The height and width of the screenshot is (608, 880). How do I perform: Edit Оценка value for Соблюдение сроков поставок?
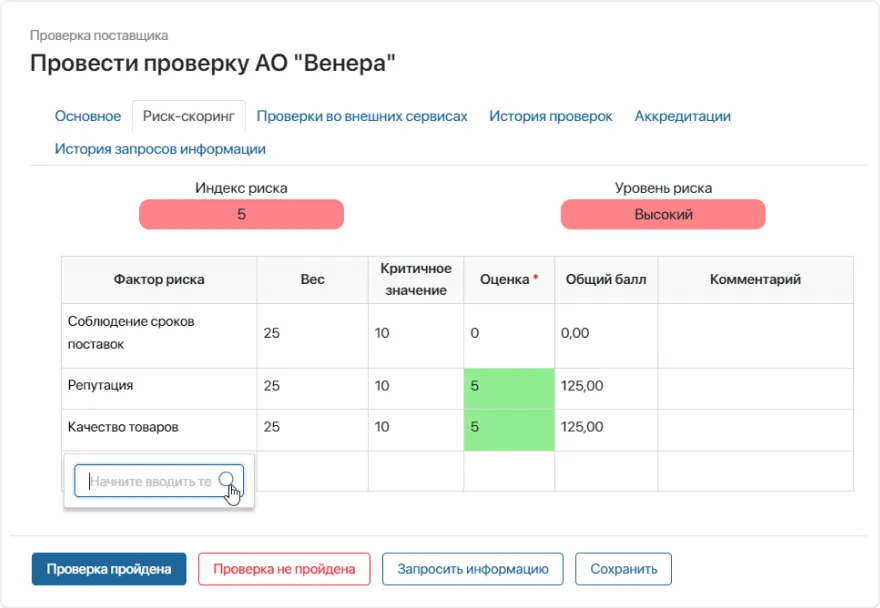(508, 334)
